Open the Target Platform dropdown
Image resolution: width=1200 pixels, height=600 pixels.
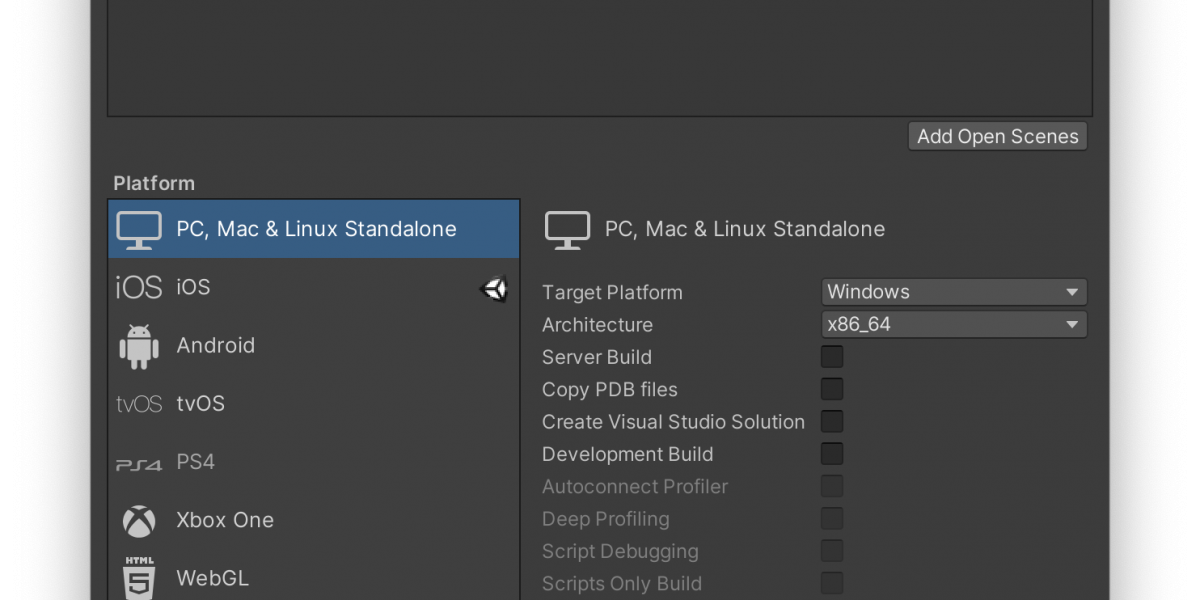tap(954, 292)
